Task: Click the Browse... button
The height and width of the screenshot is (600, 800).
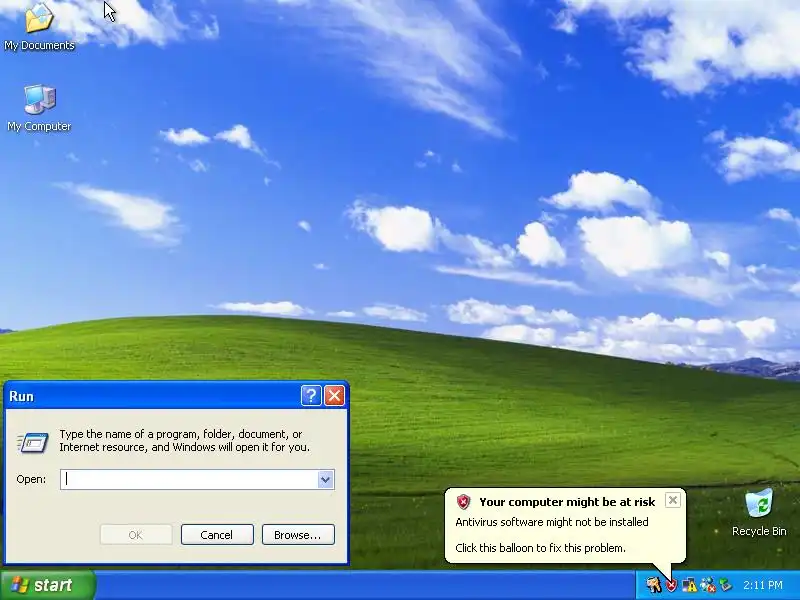Action: point(298,535)
